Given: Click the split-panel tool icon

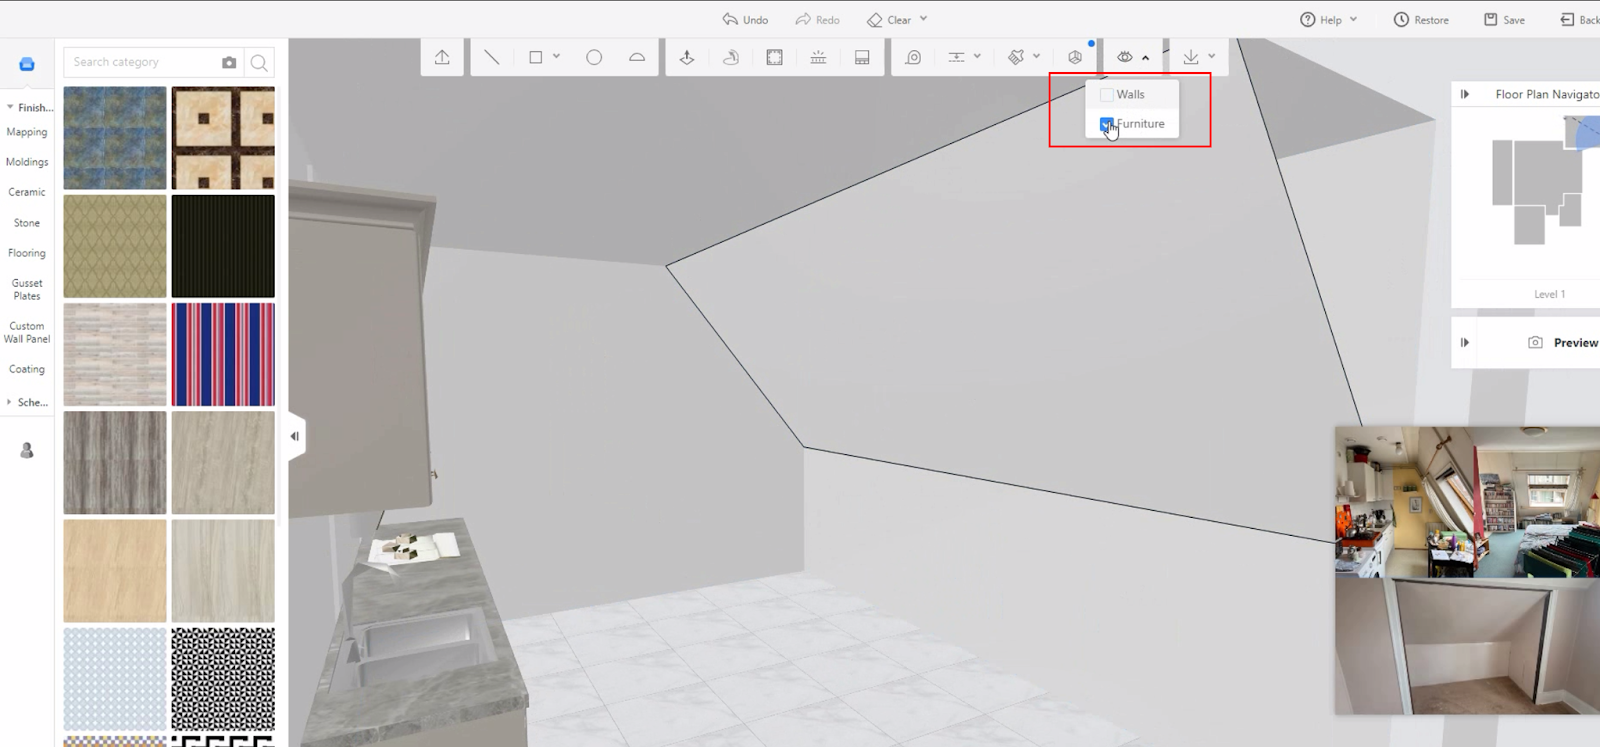Looking at the screenshot, I should pos(862,58).
